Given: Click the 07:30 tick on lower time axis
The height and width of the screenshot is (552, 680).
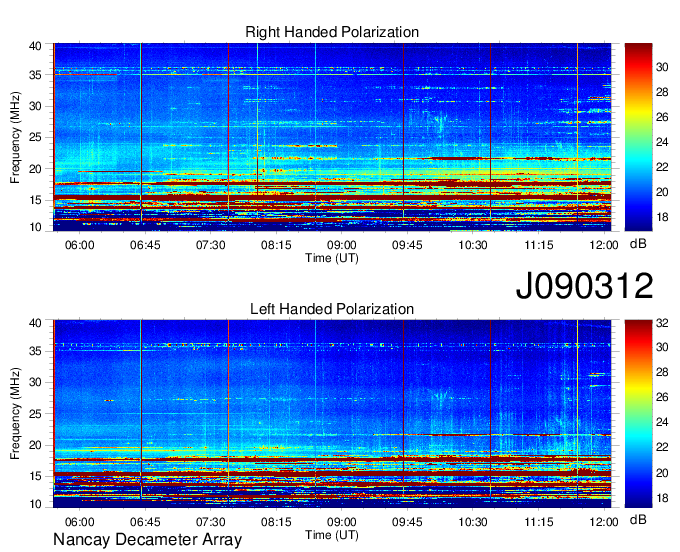Looking at the screenshot, I should coord(211,522).
